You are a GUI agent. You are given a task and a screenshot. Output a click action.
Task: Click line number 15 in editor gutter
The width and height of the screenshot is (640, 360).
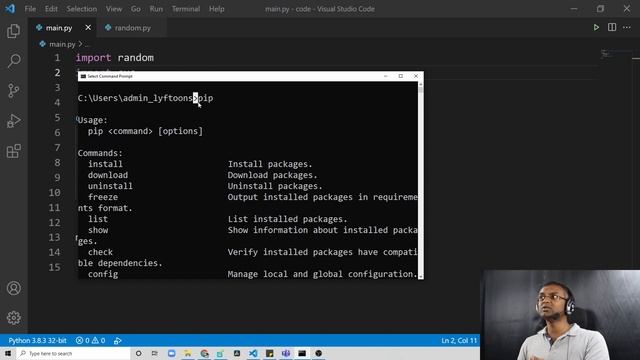click(55, 267)
